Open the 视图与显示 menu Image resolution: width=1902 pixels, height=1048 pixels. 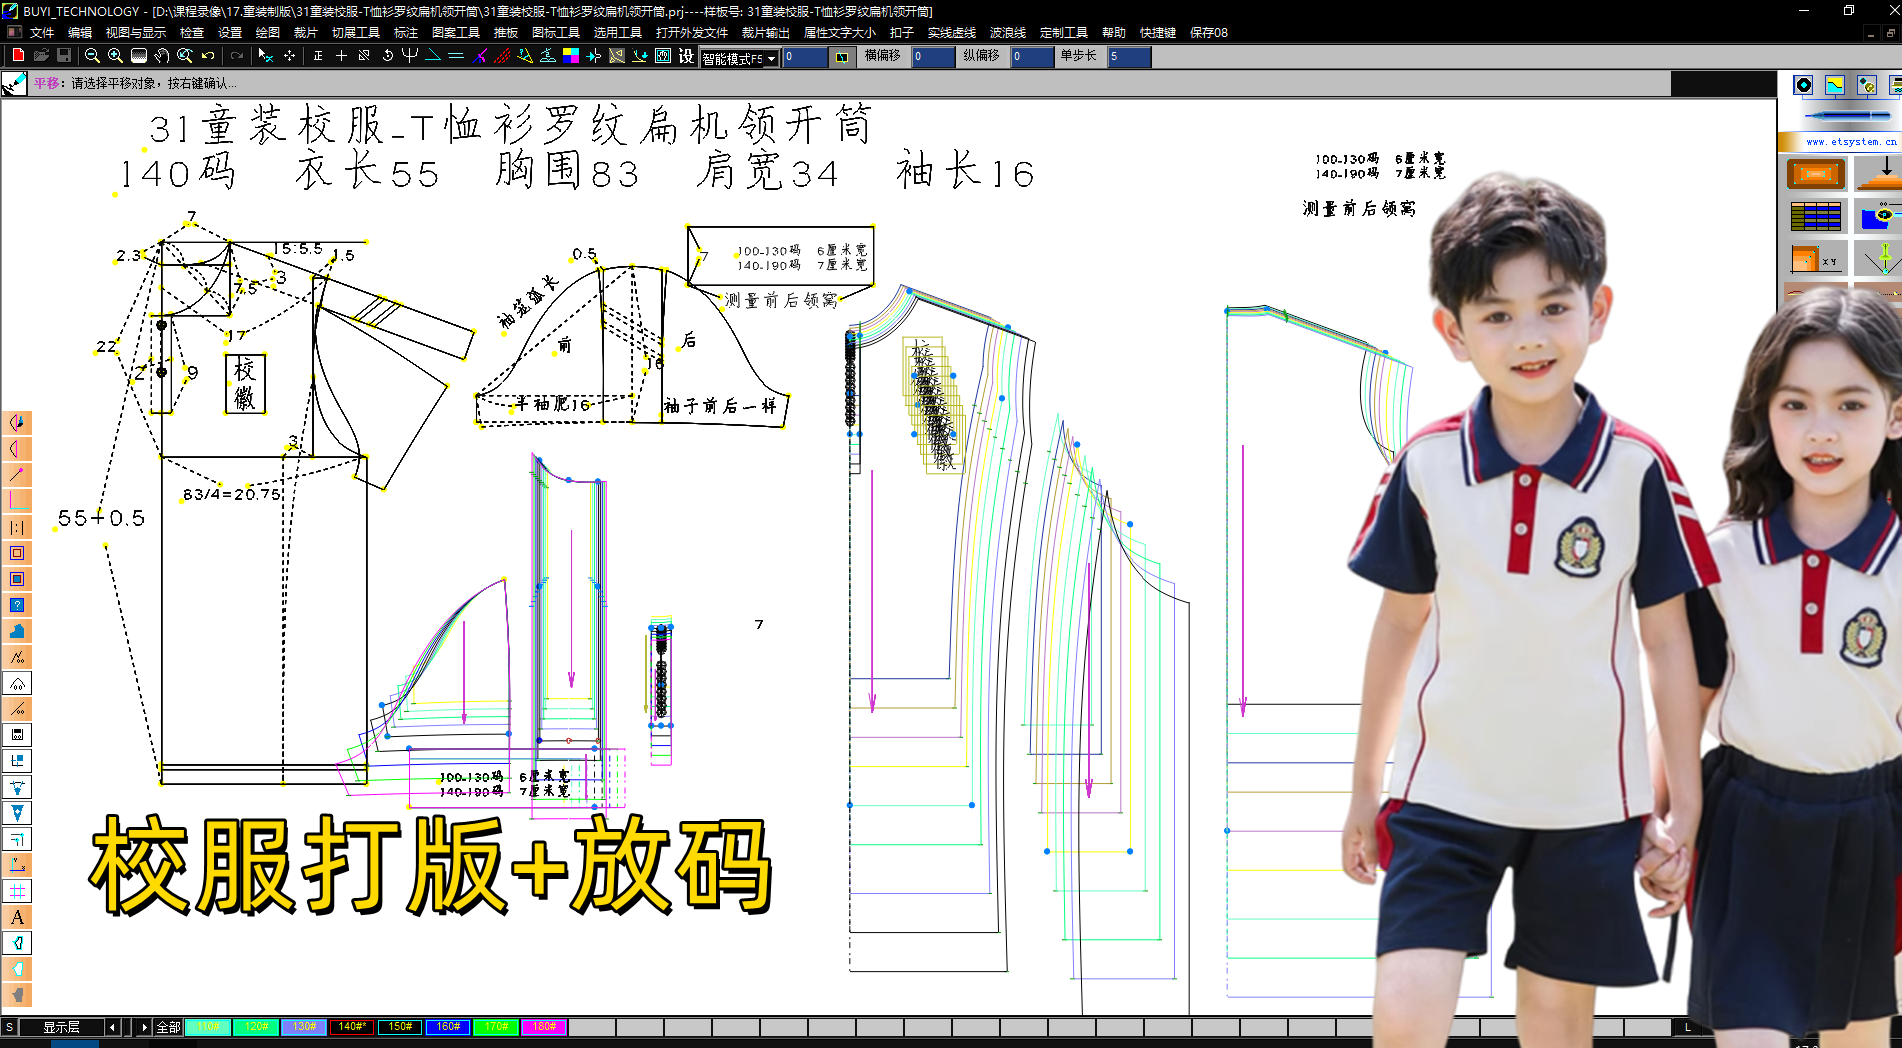[136, 33]
